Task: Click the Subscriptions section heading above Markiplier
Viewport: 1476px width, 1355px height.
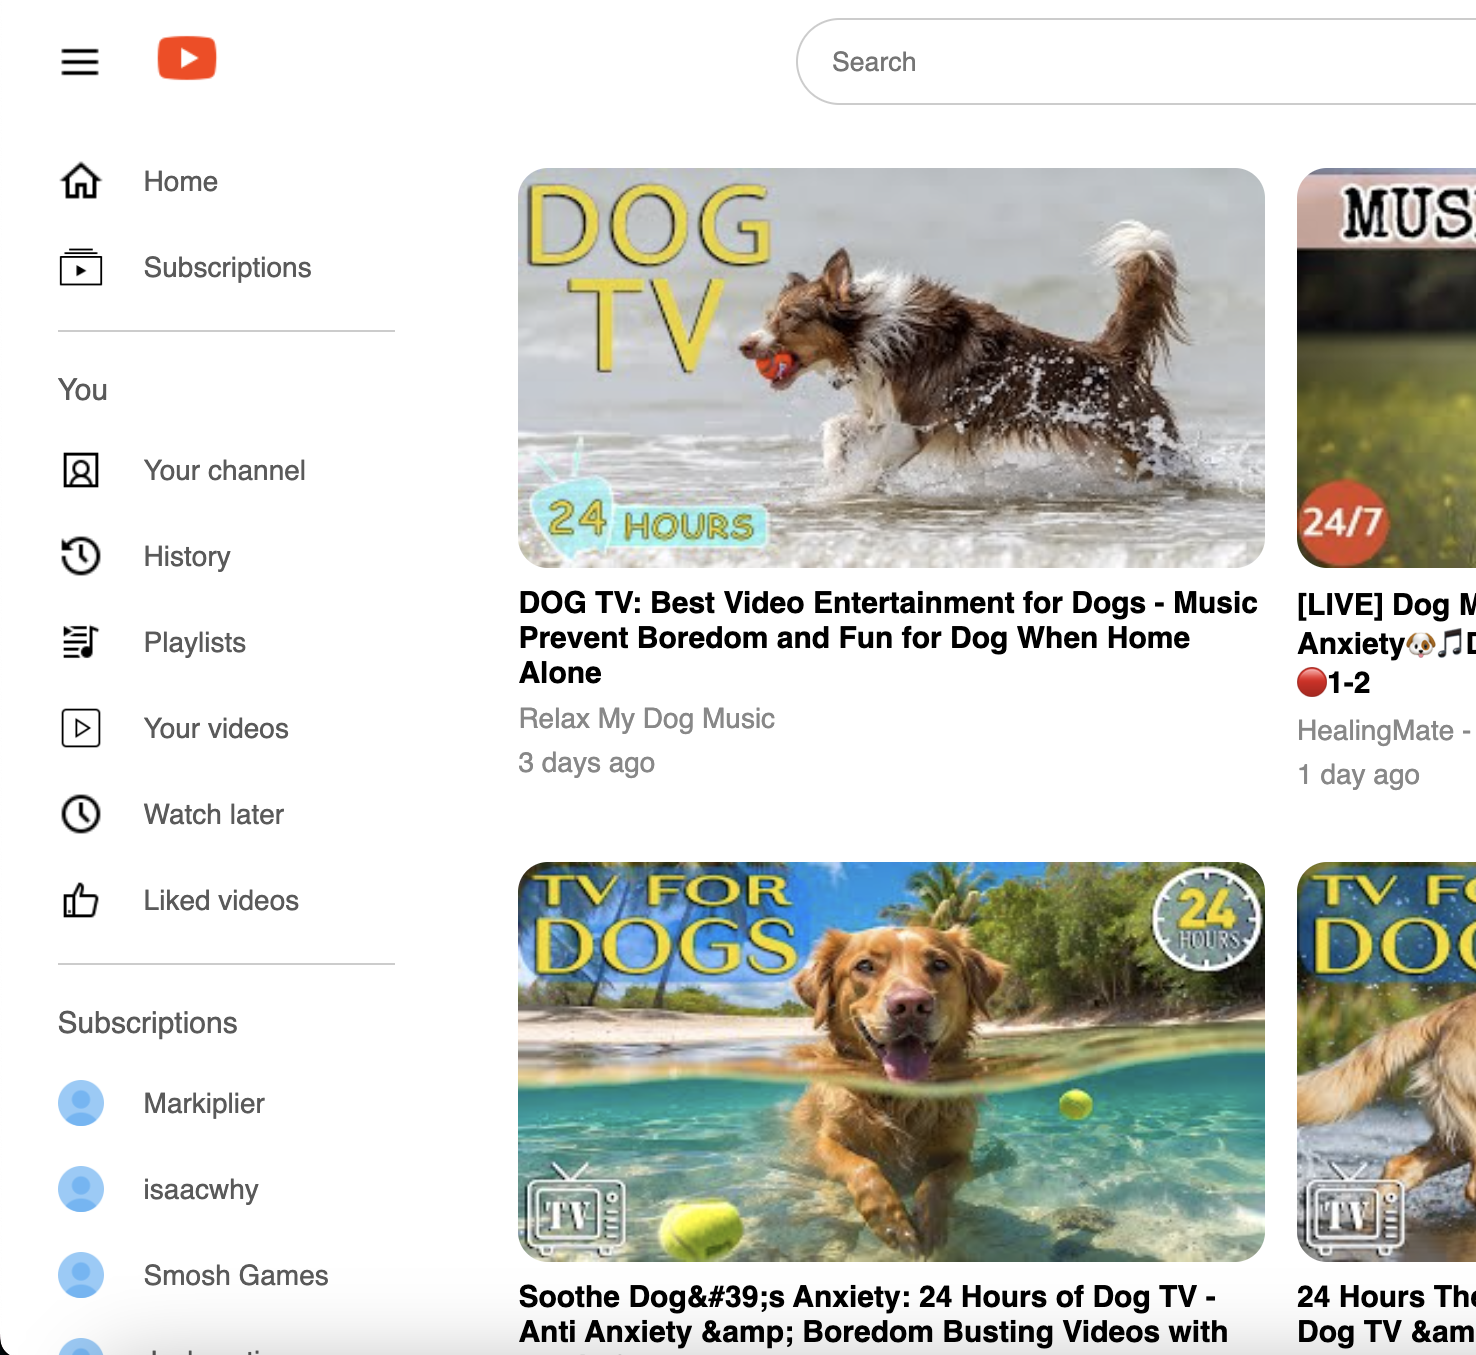Action: (x=148, y=1023)
